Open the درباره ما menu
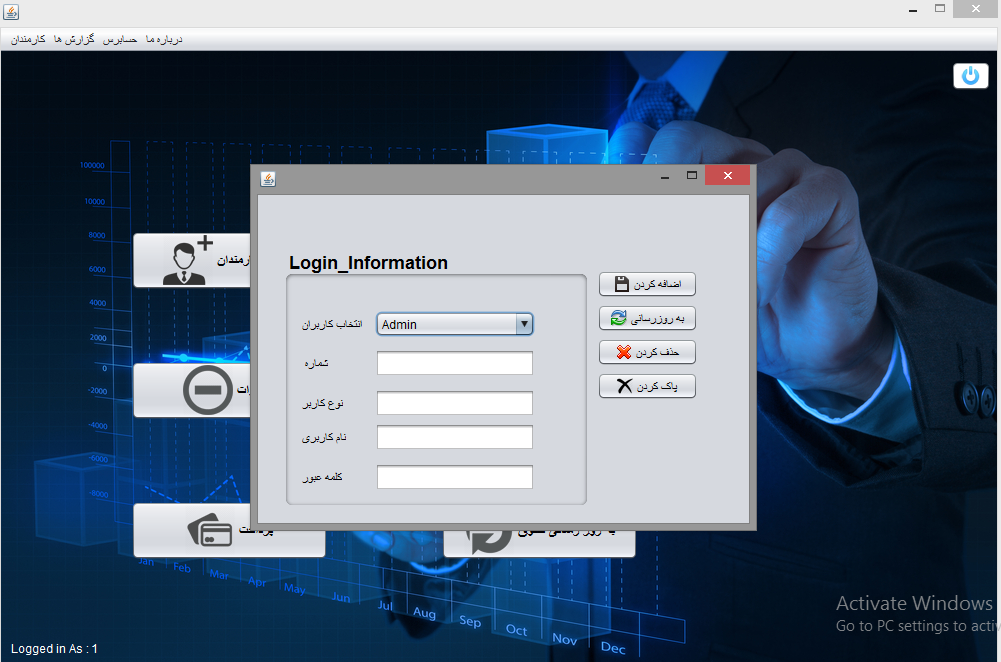Screen dimensions: 1001x662 click(164, 39)
